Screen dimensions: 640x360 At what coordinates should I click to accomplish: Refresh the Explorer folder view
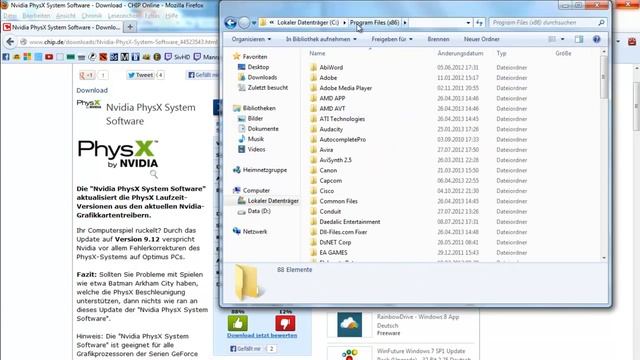click(x=479, y=23)
